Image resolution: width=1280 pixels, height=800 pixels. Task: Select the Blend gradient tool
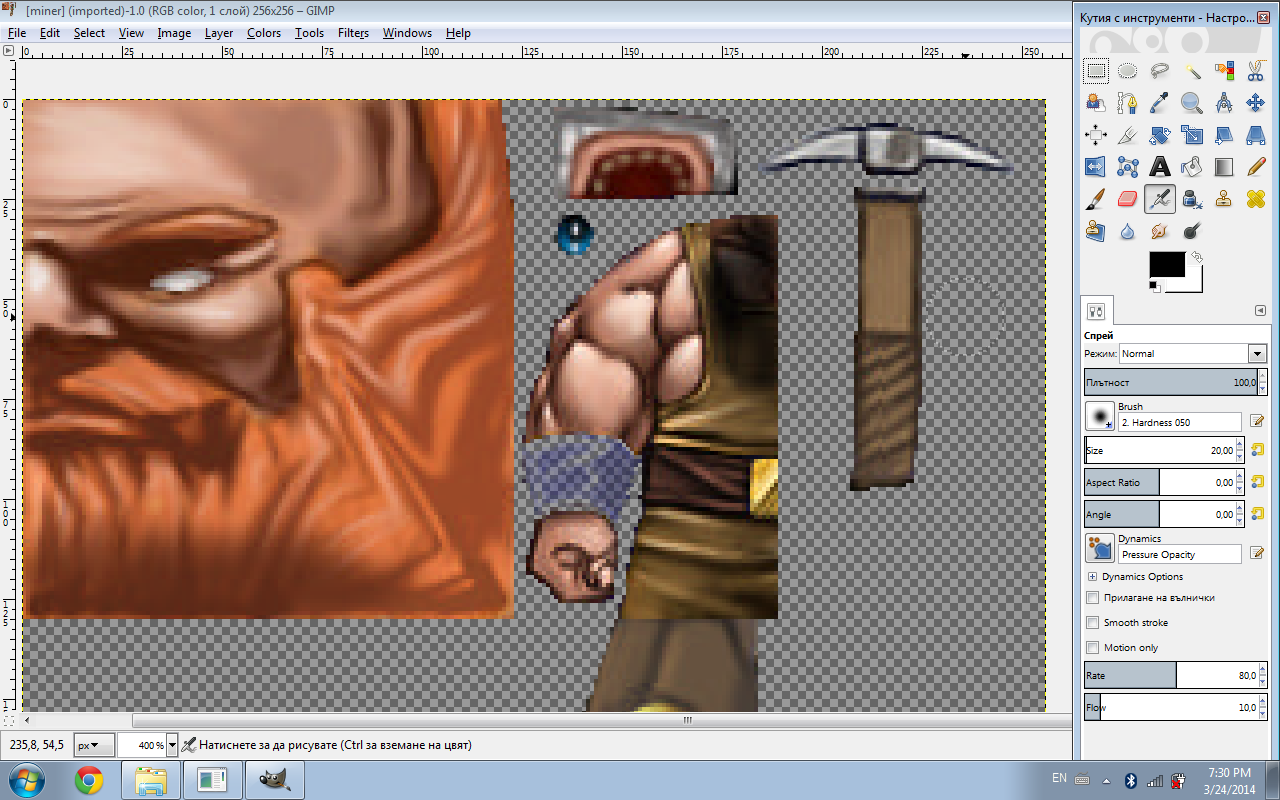(x=1224, y=167)
